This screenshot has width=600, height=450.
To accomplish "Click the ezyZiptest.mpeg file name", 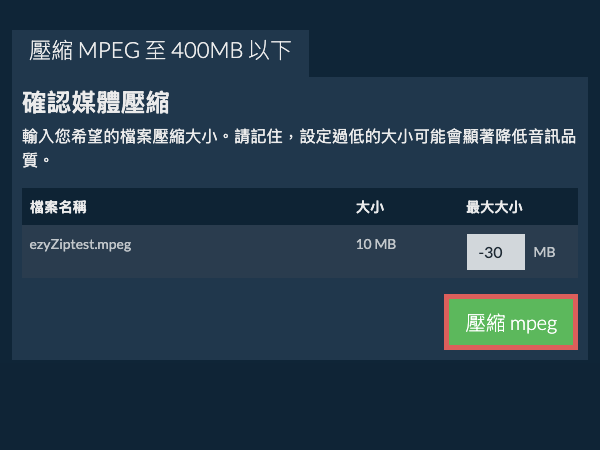I will 80,243.
